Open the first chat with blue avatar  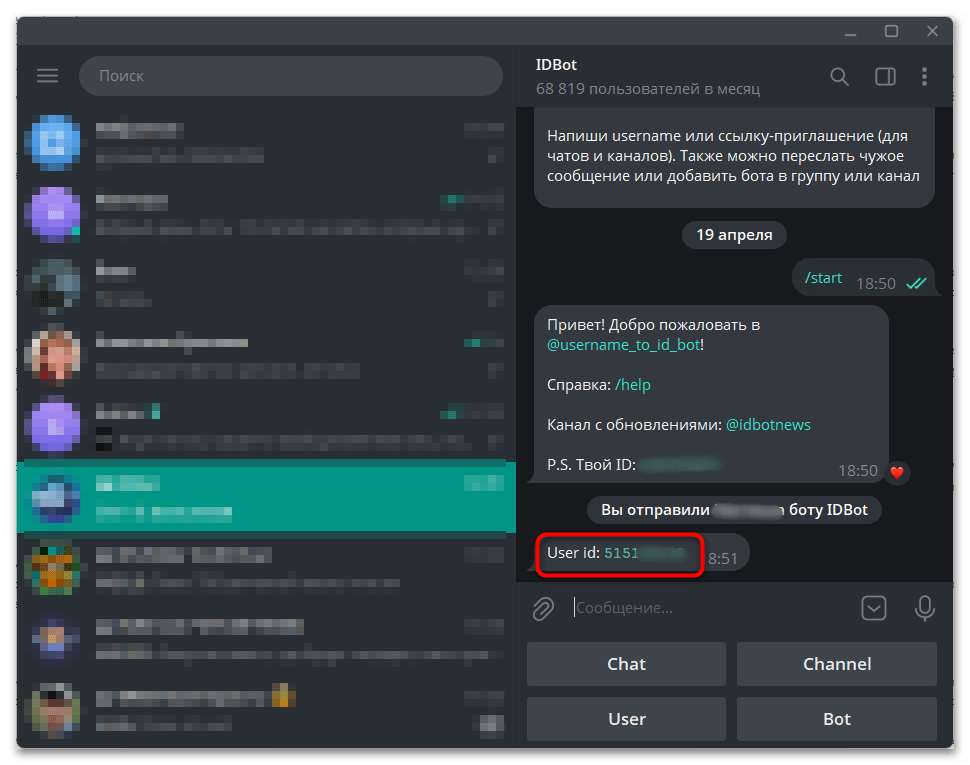[x=266, y=142]
